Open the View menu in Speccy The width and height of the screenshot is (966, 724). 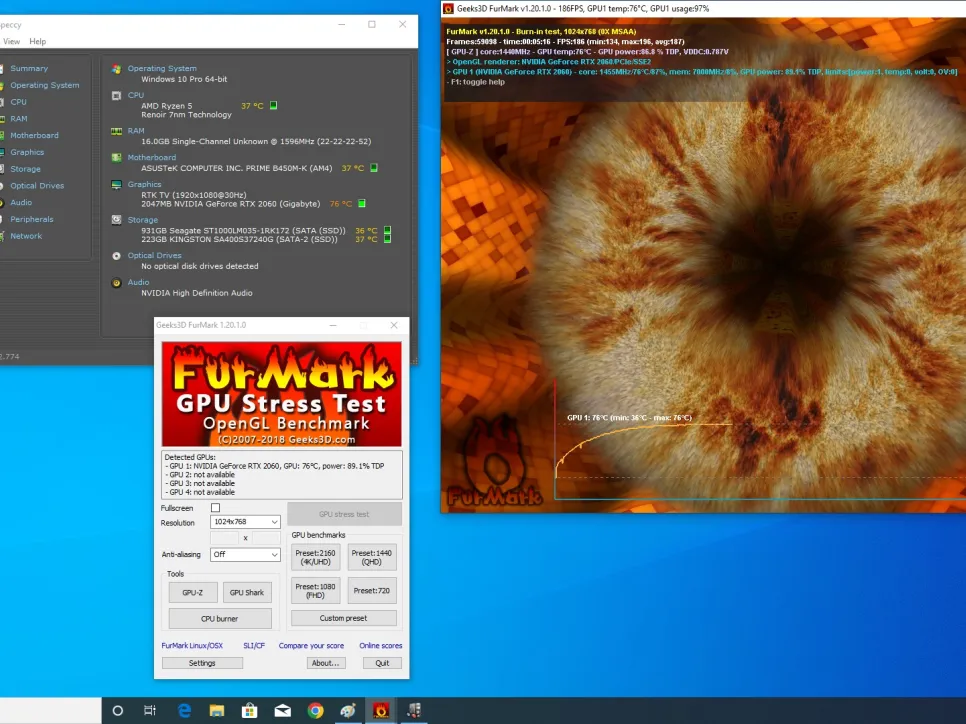[12, 41]
